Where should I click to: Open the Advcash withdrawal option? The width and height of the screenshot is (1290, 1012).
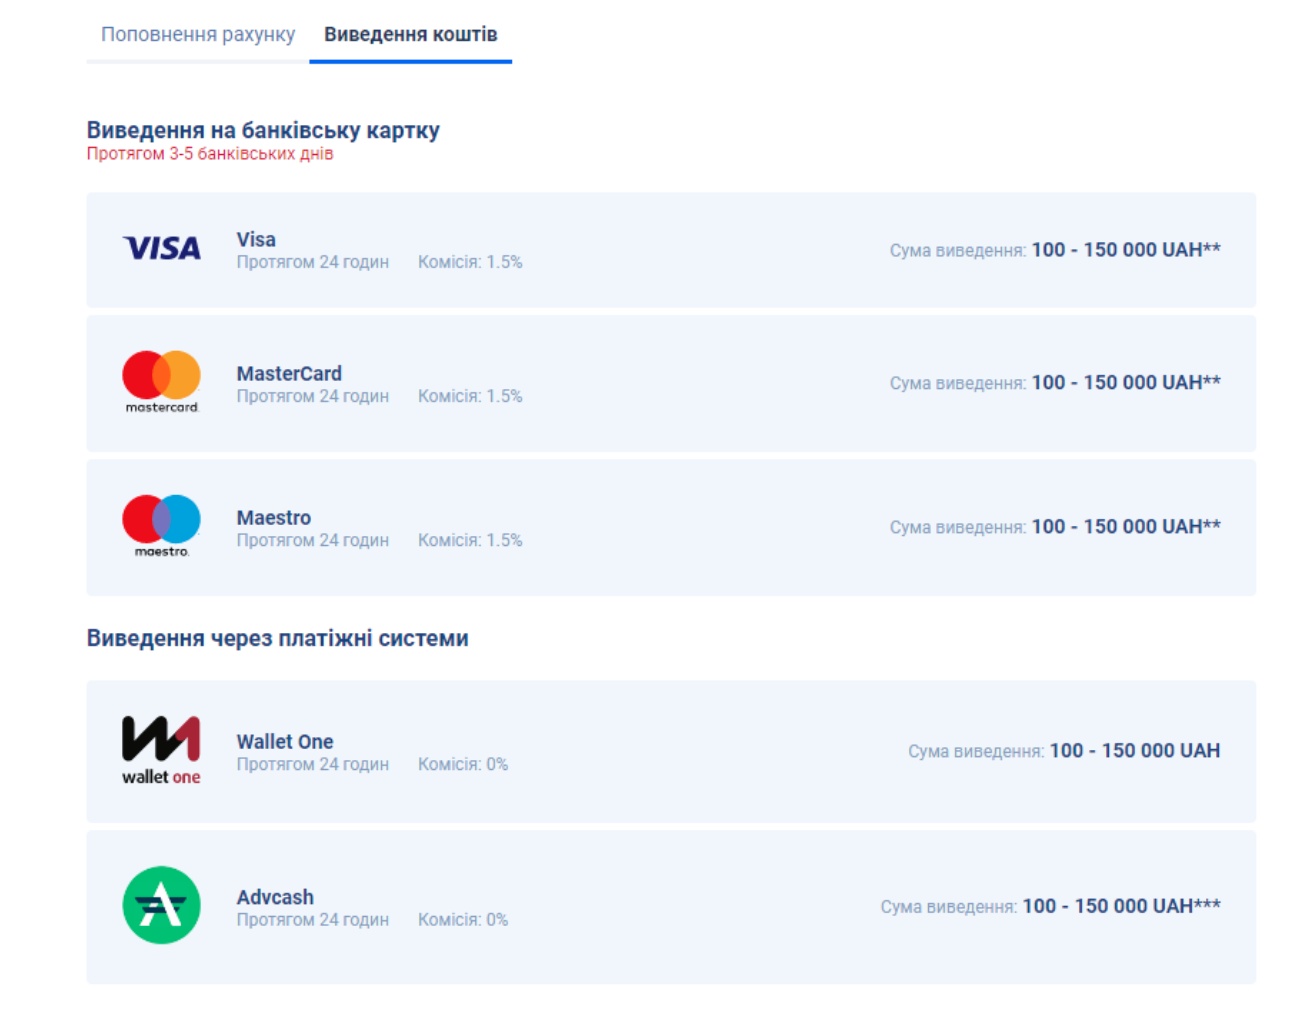point(671,907)
